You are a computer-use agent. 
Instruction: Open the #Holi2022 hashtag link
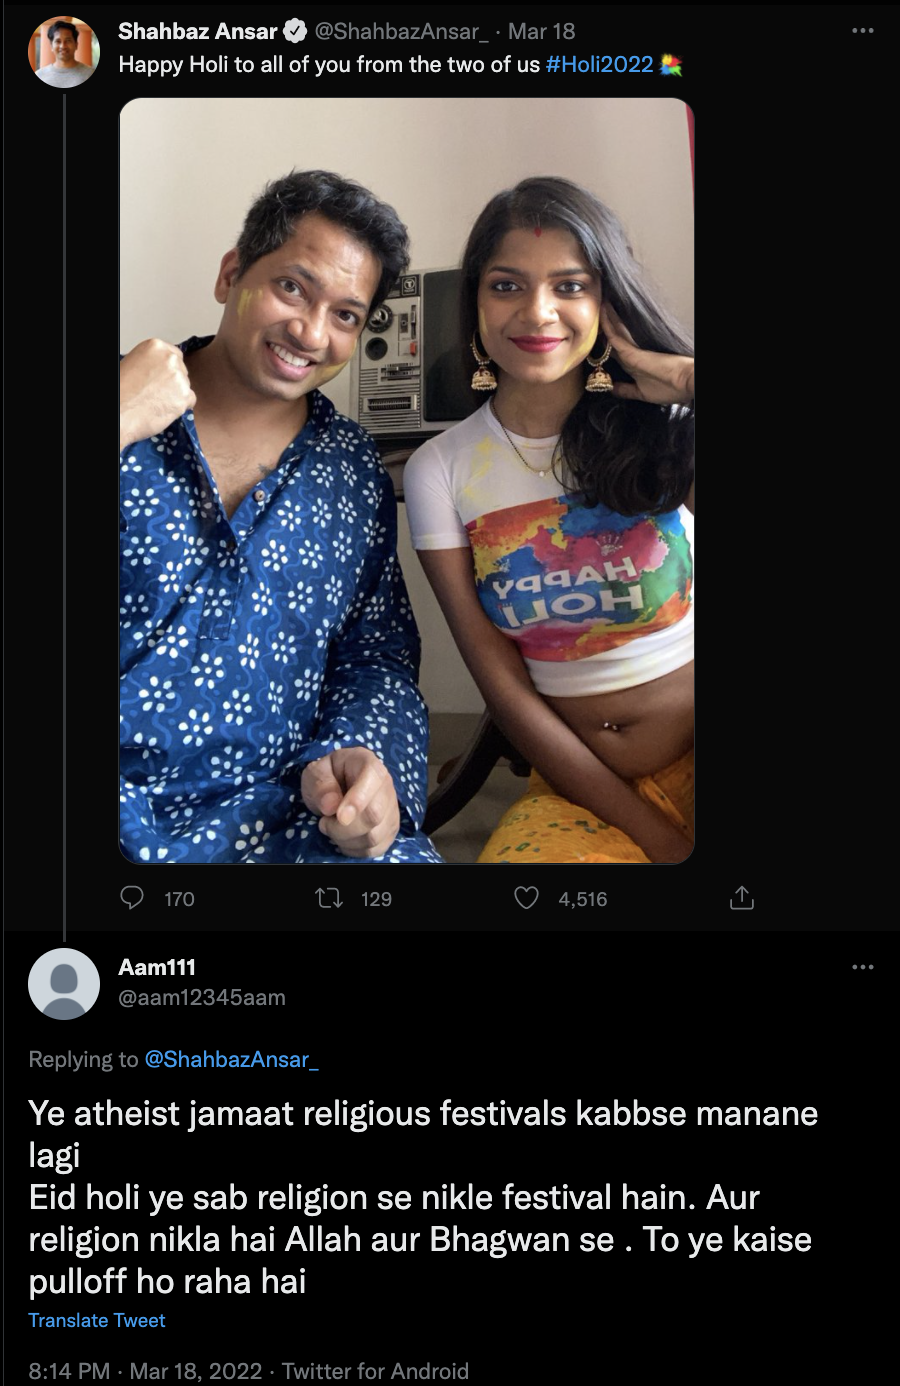[599, 65]
